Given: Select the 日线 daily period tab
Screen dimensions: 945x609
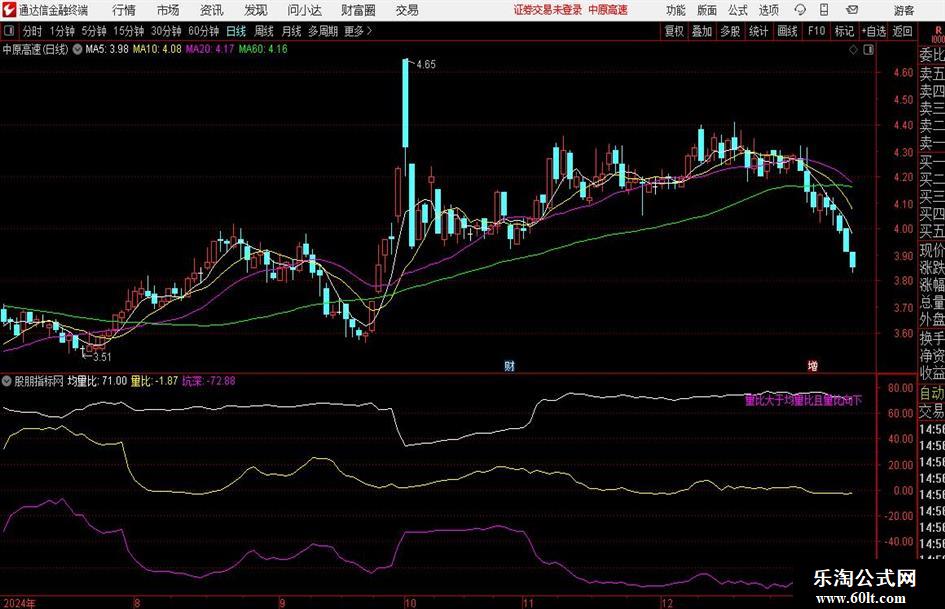Looking at the screenshot, I should coord(236,31).
